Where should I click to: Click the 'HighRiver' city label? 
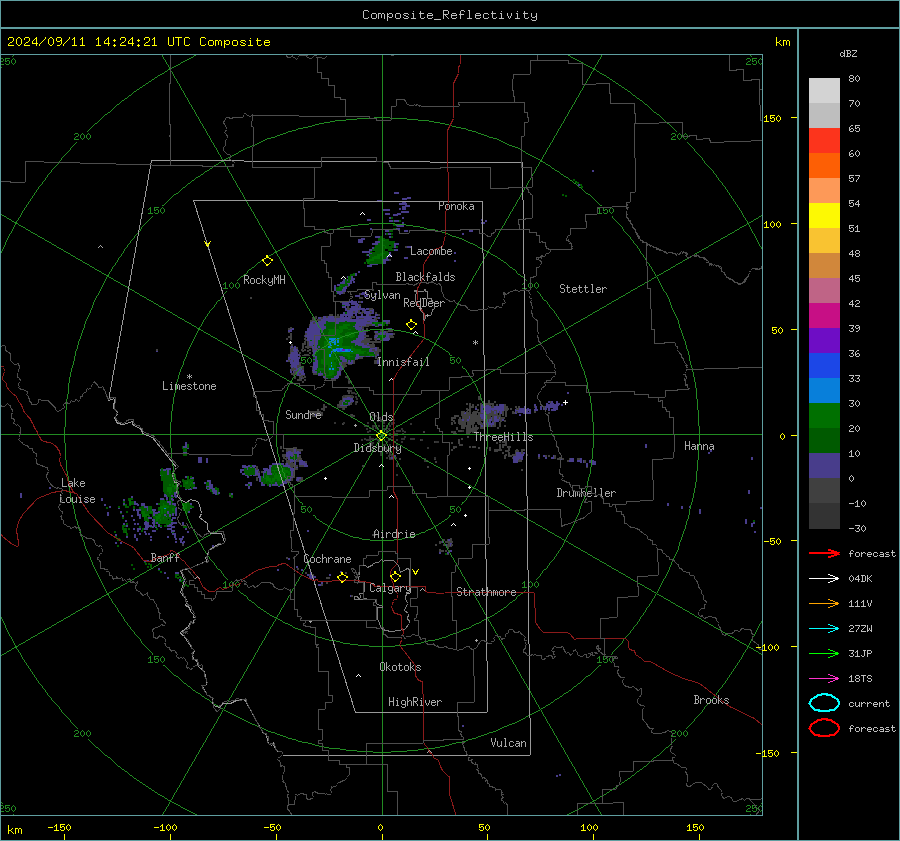coord(415,702)
